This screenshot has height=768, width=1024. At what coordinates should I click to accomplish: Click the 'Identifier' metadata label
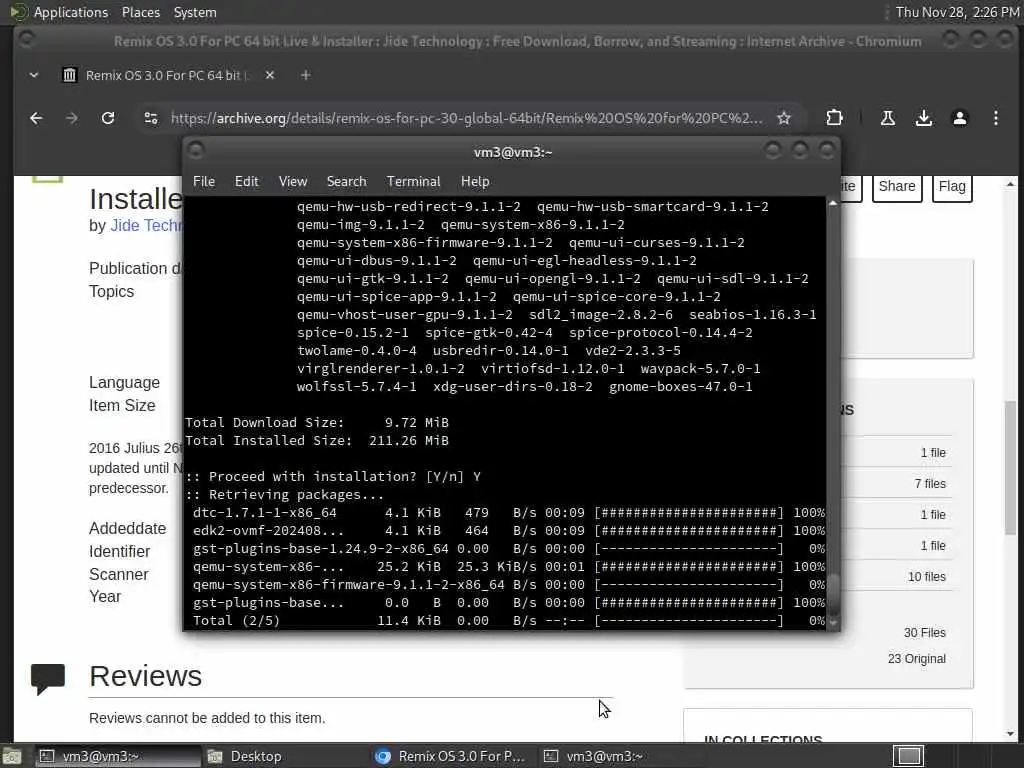[120, 552]
